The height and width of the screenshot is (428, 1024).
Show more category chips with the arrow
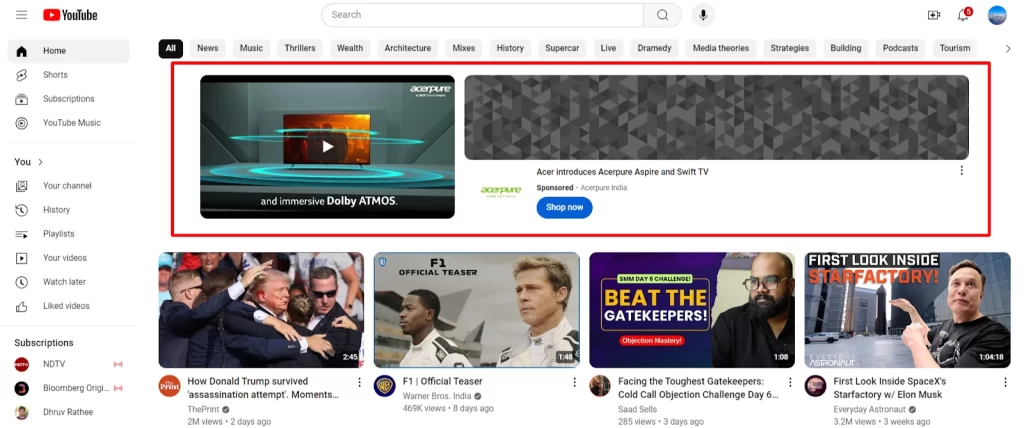click(1008, 48)
